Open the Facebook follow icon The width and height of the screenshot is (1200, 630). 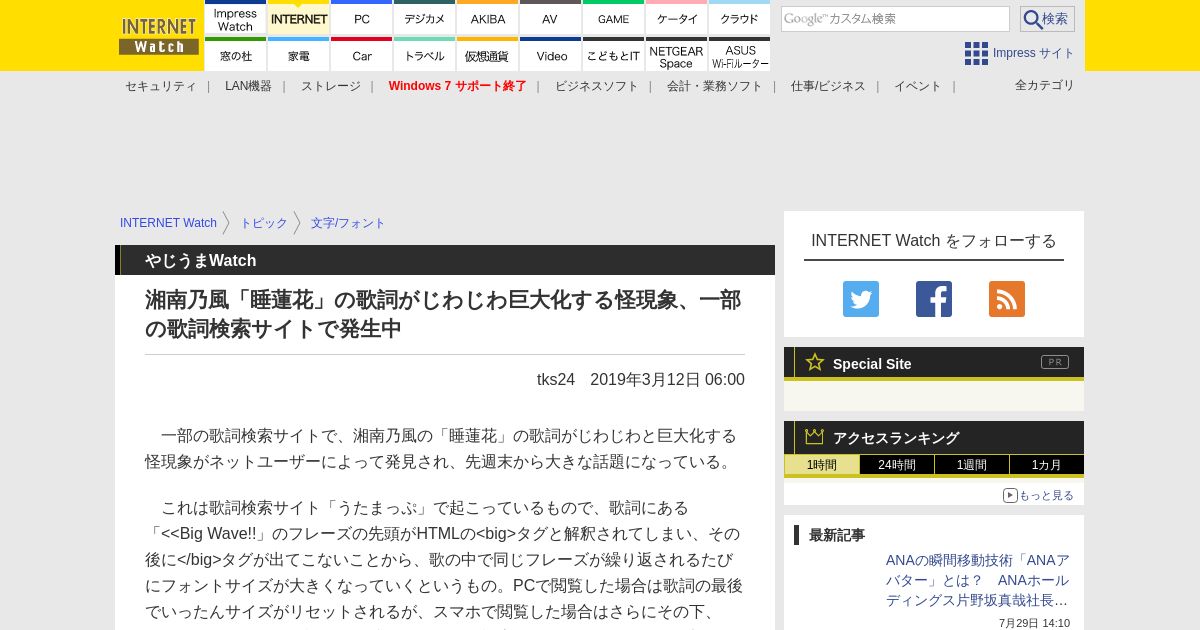click(934, 299)
